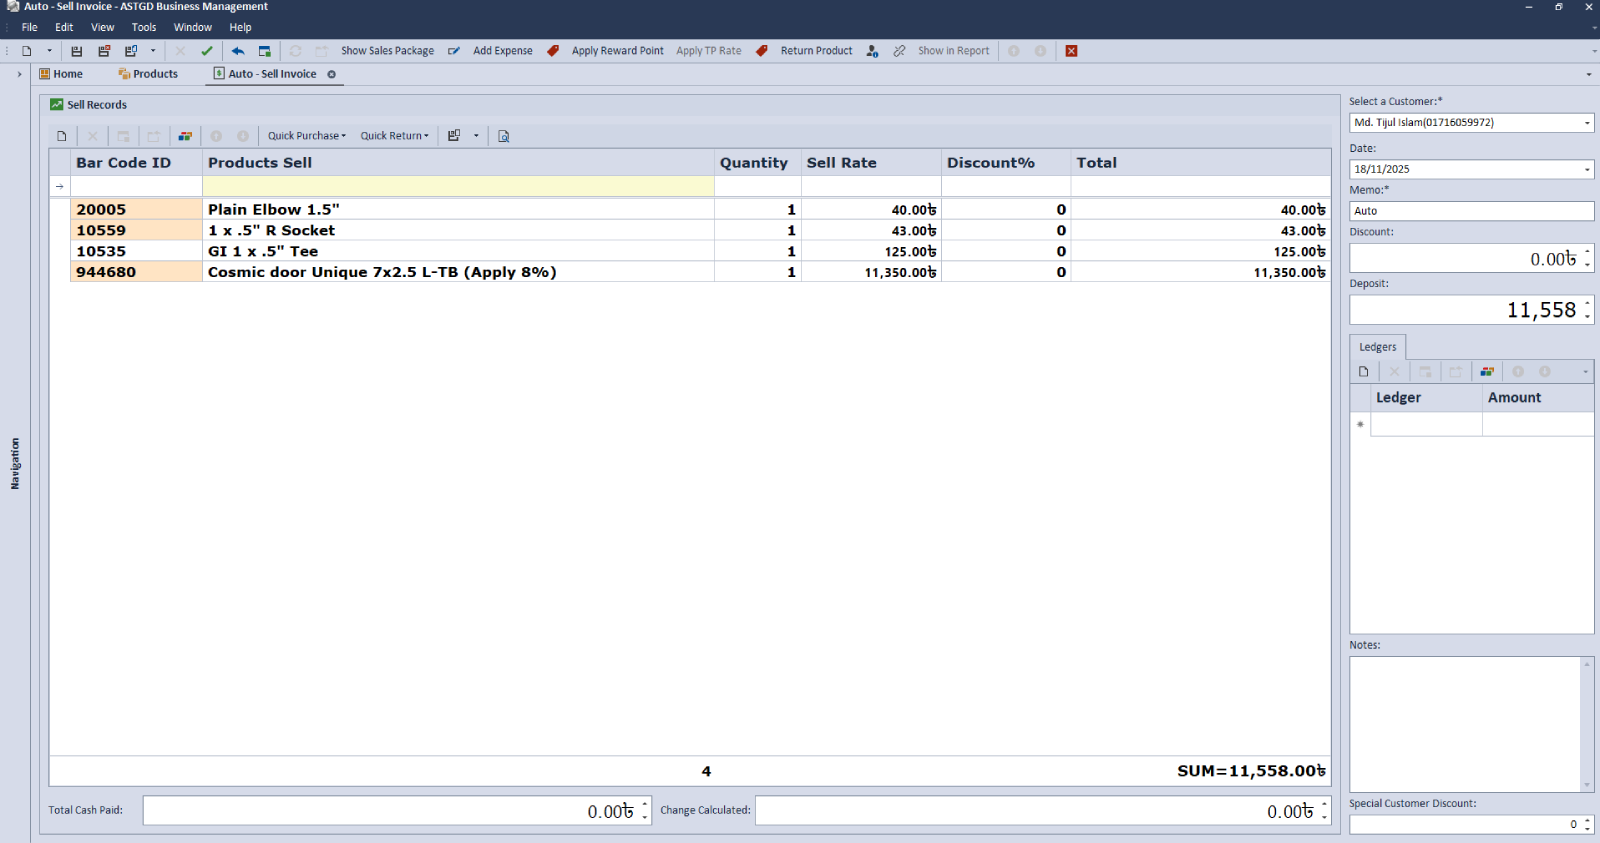Viewport: 1600px width, 843px height.
Task: Select the Ledgers tab
Action: [x=1377, y=347]
